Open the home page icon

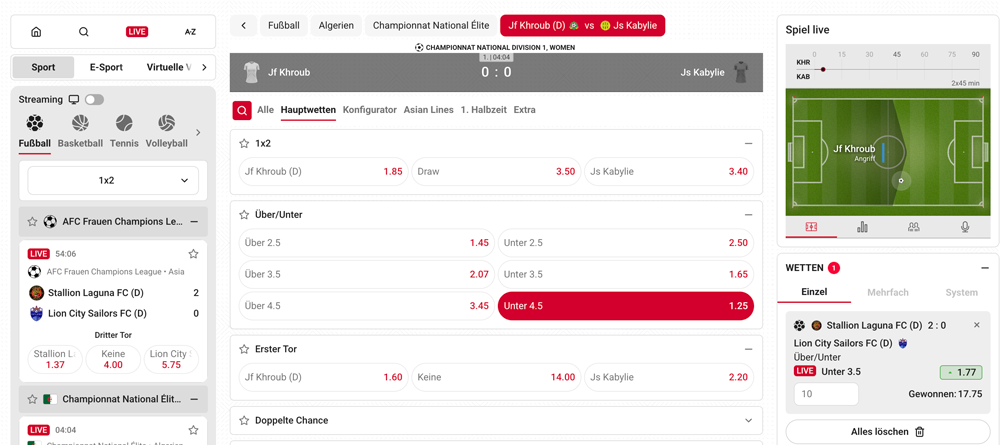pos(36,32)
